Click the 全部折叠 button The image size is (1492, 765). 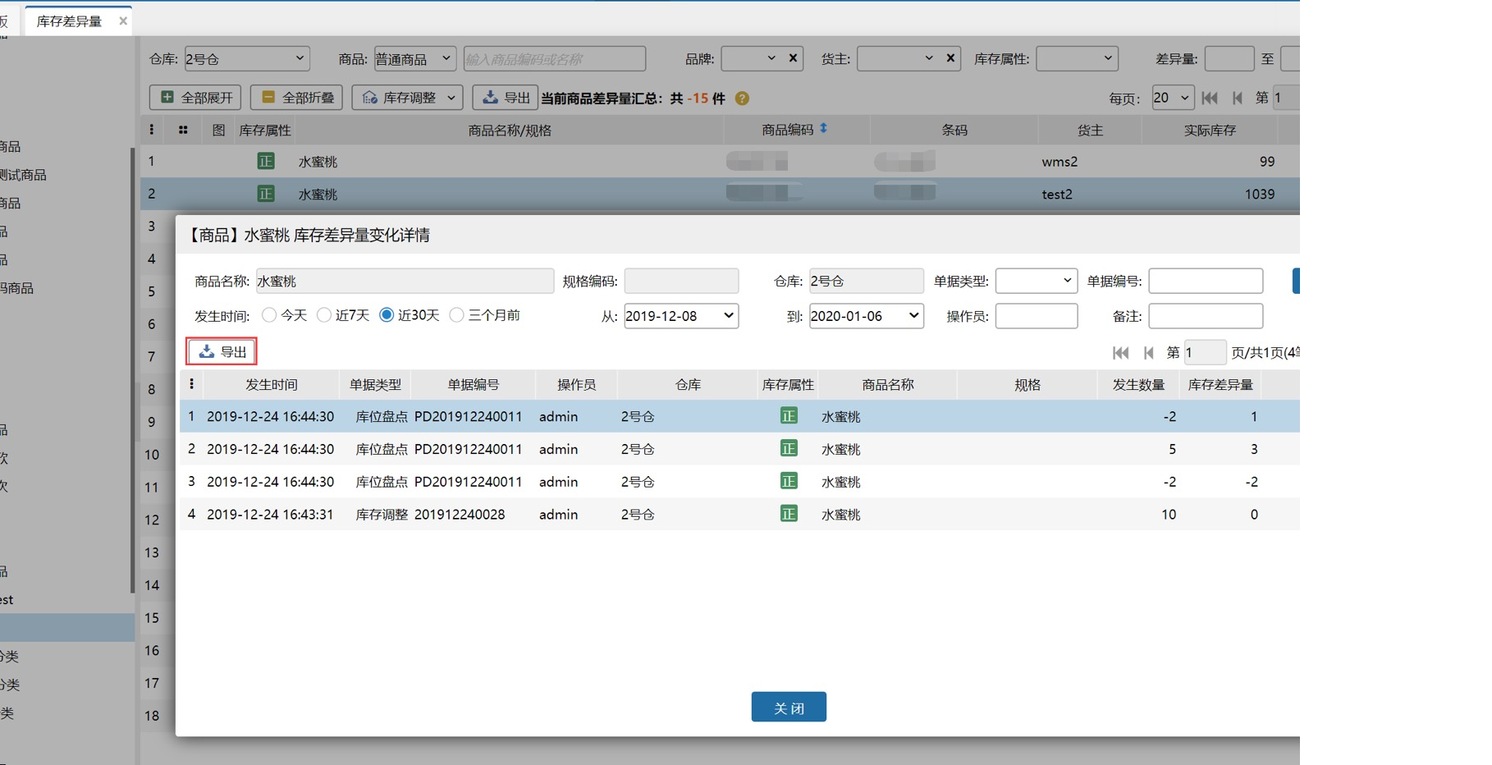tap(296, 97)
